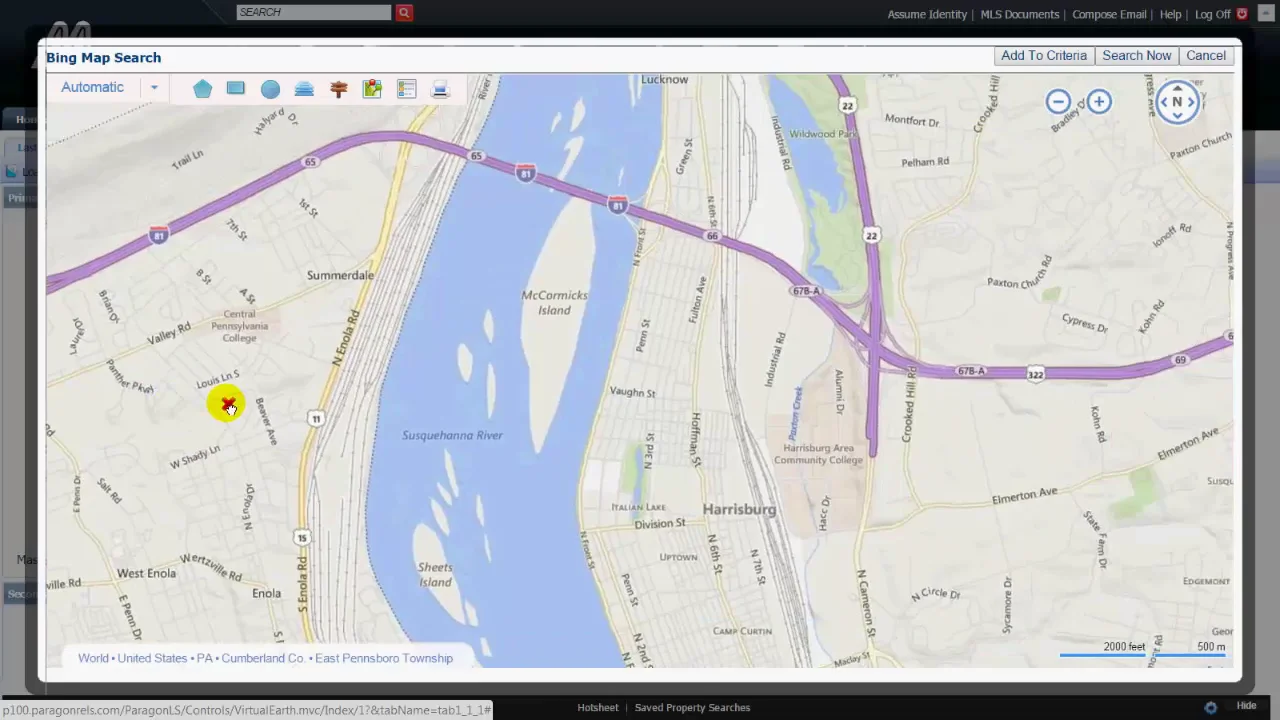Viewport: 1280px width, 720px height.
Task: Zoom in with the plus button
Action: coord(1099,101)
